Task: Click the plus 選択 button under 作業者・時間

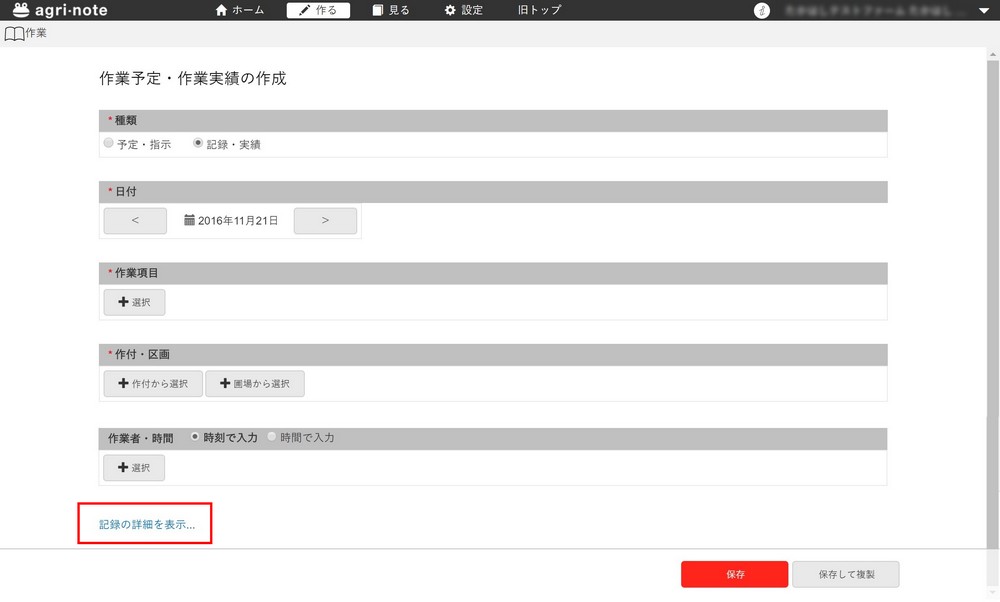Action: pos(134,468)
